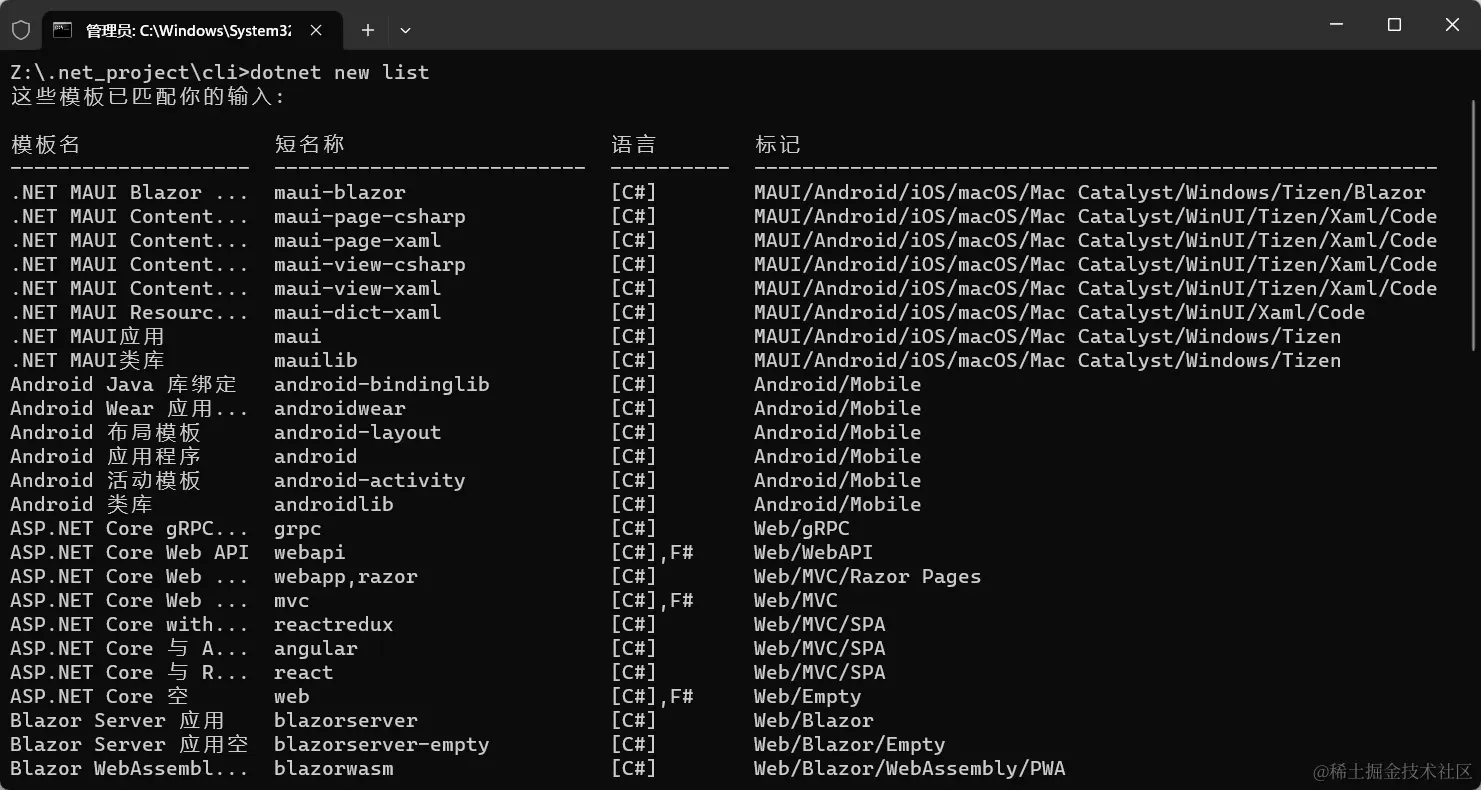The width and height of the screenshot is (1481, 790).
Task: Click 'Blazor Server 应用空' template name
Action: [130, 744]
